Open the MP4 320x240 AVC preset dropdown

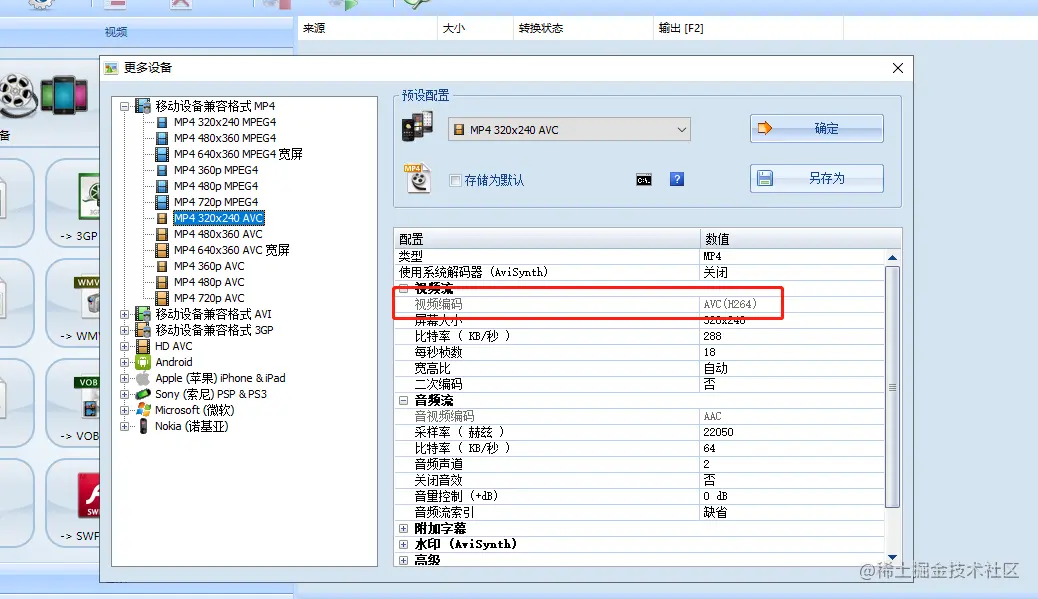569,130
